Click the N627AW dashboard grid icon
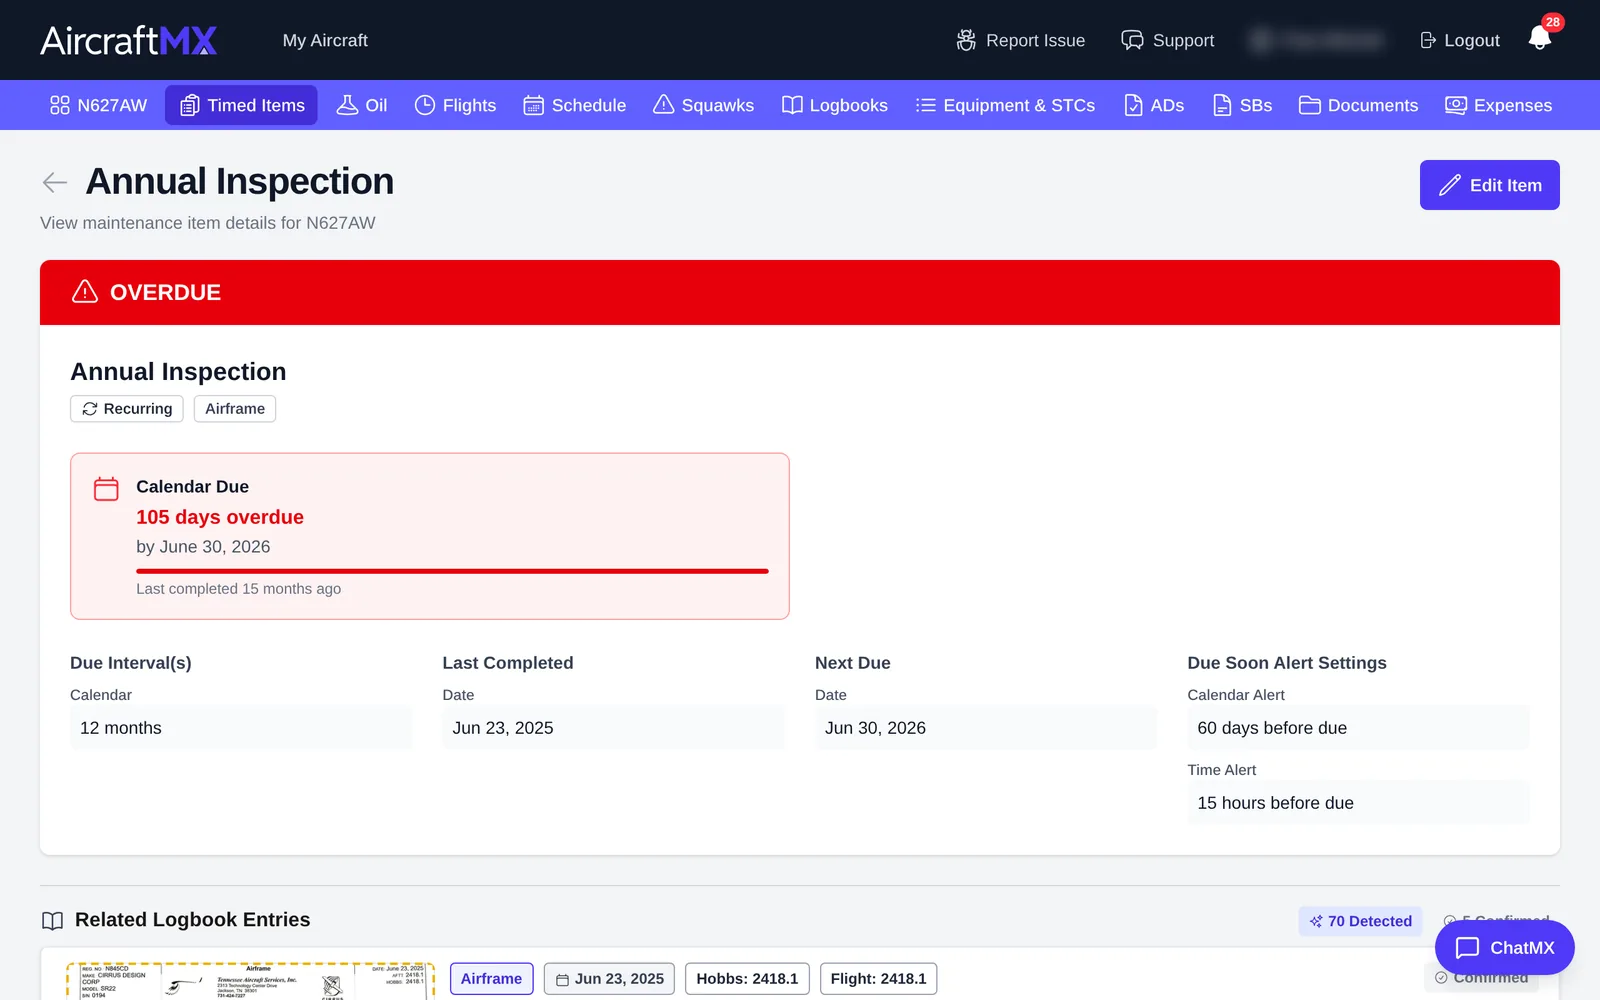Image resolution: width=1600 pixels, height=1000 pixels. click(x=60, y=105)
